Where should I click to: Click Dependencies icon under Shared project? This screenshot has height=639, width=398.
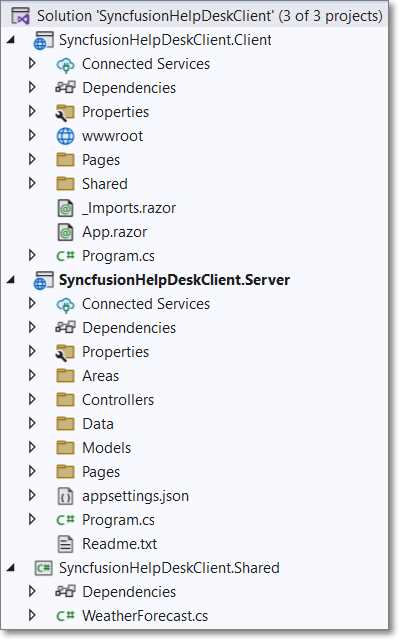point(65,592)
